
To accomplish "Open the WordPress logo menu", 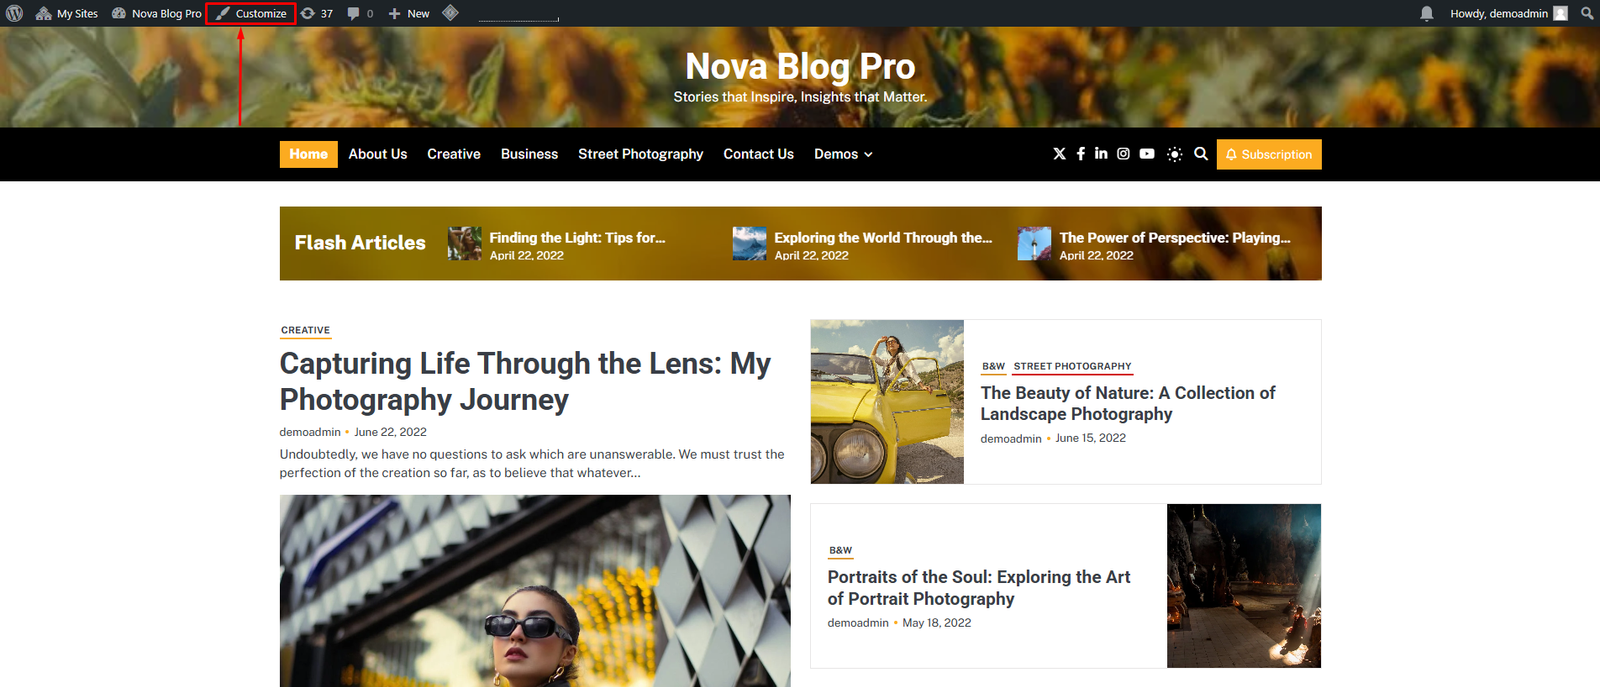I will 14,13.
